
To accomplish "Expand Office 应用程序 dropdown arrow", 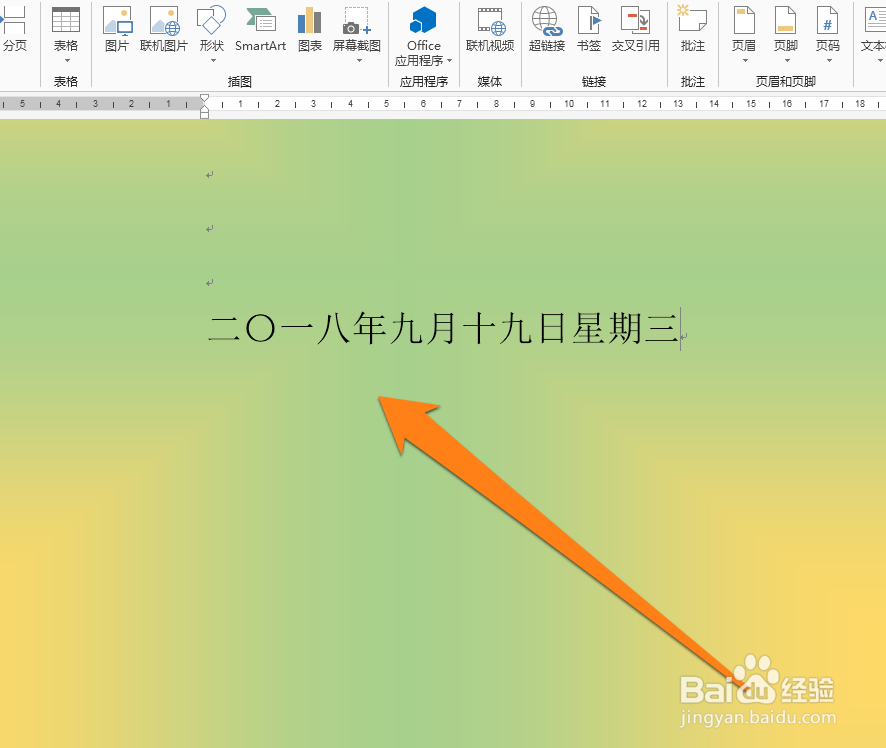I will [x=449, y=60].
